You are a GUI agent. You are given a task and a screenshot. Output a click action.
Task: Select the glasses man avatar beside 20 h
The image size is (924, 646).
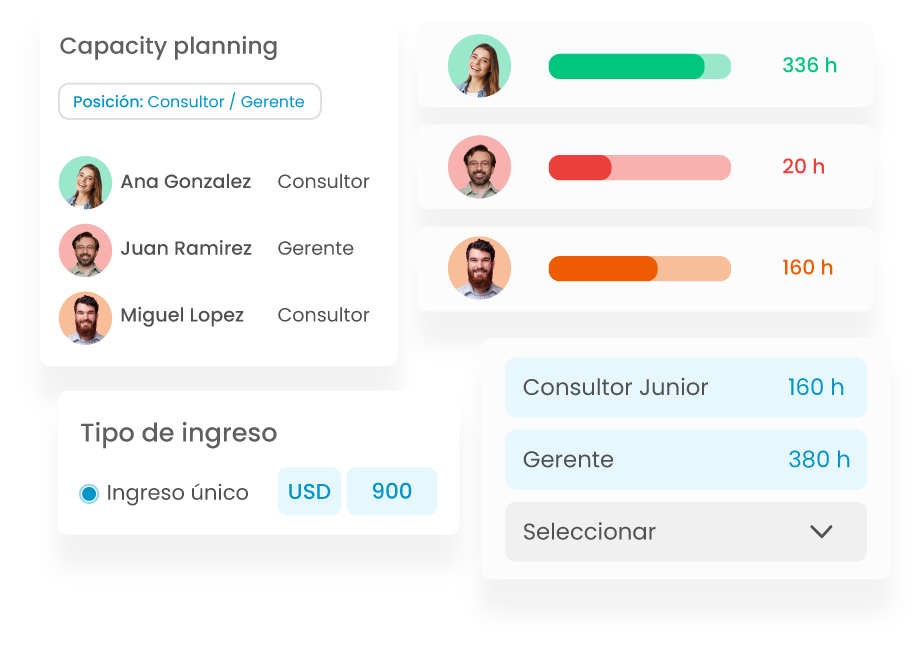coord(479,167)
